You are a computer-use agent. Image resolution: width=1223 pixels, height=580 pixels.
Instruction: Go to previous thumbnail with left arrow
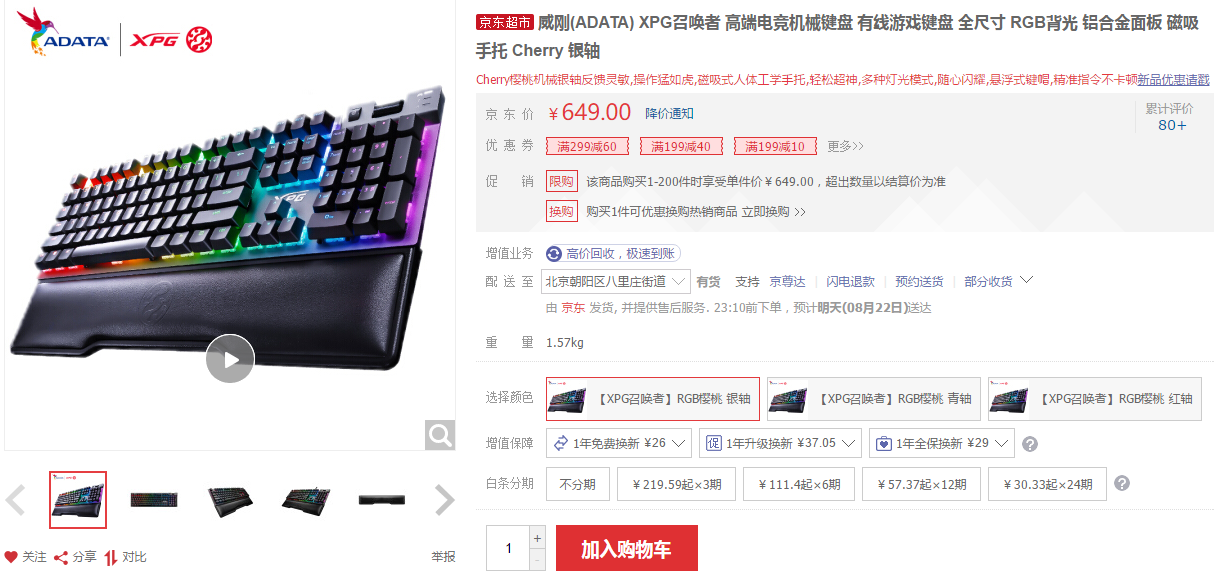(x=16, y=499)
